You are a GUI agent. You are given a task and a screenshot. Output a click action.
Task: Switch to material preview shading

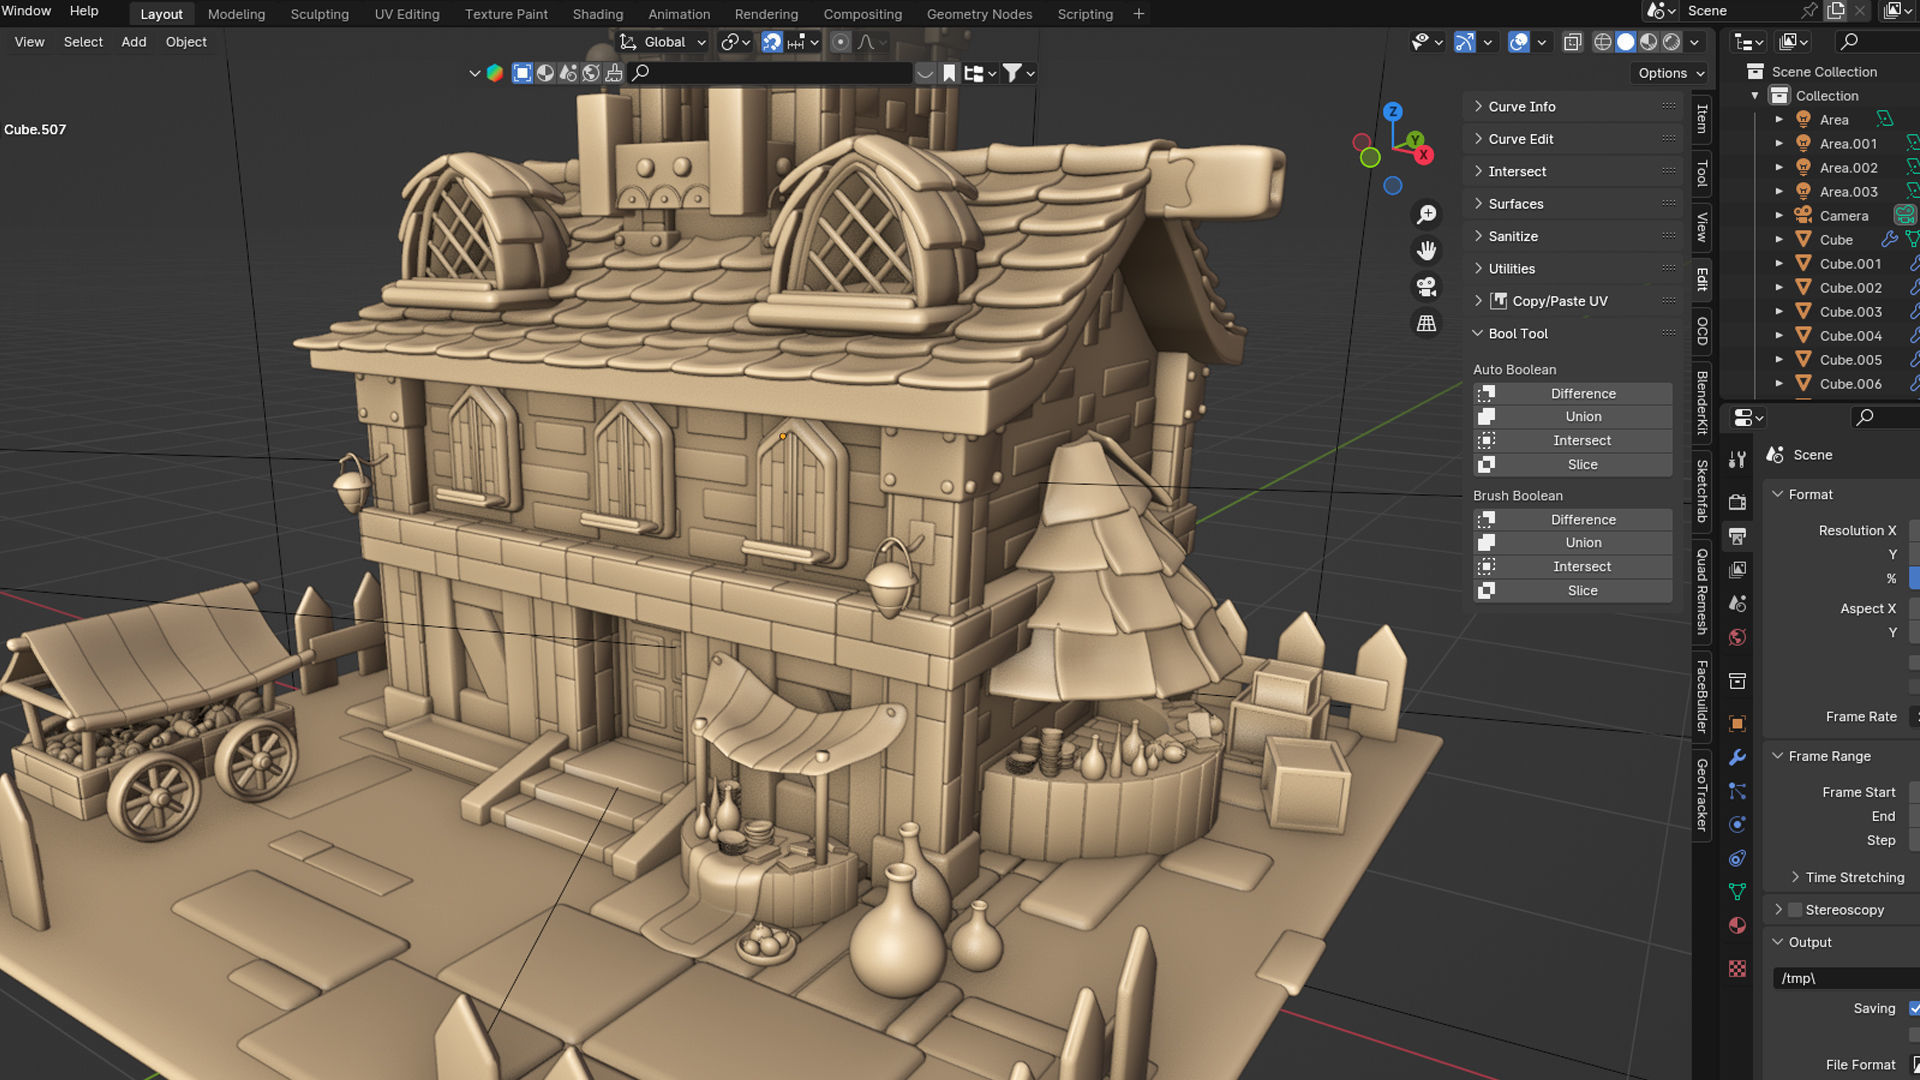(1648, 42)
